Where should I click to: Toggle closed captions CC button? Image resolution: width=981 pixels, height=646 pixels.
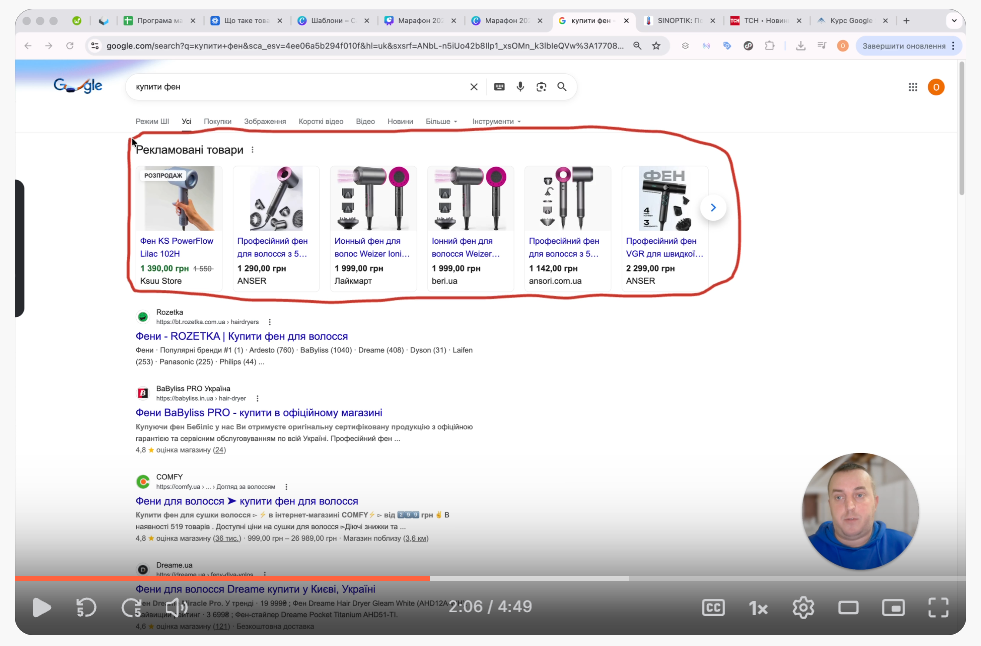713,607
